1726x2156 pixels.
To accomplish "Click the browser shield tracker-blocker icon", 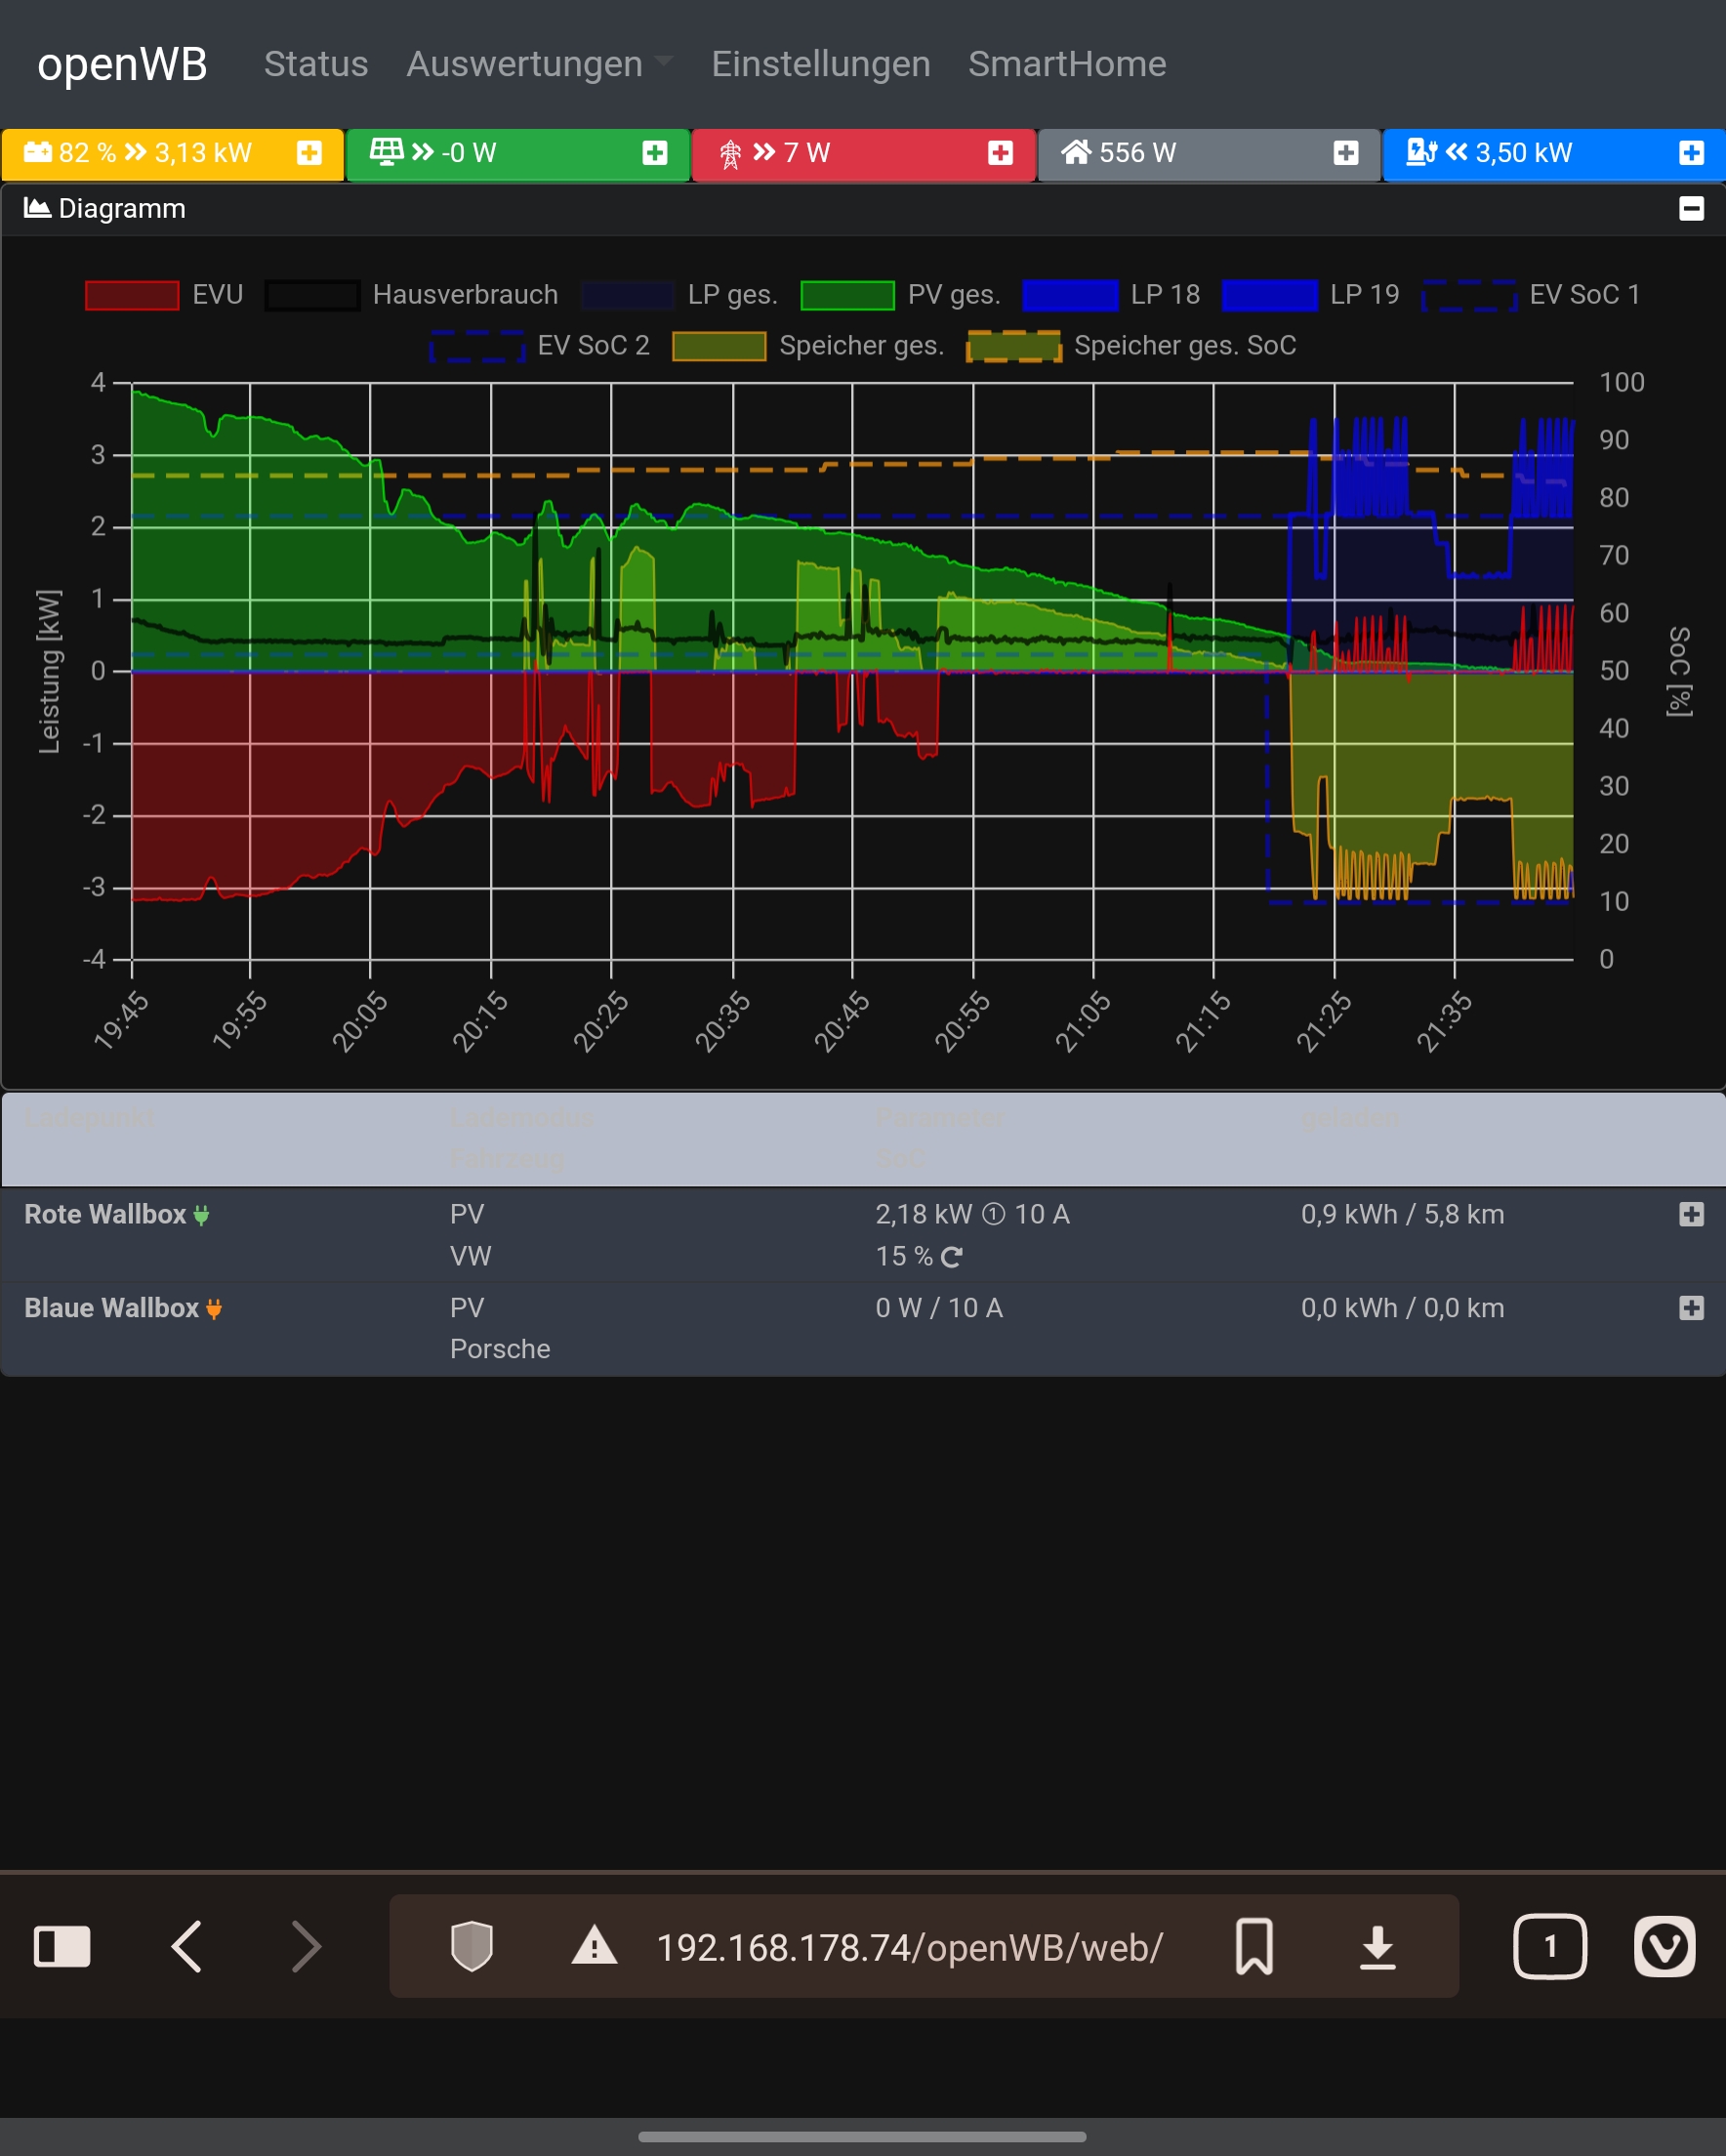I will pyautogui.click(x=471, y=1946).
